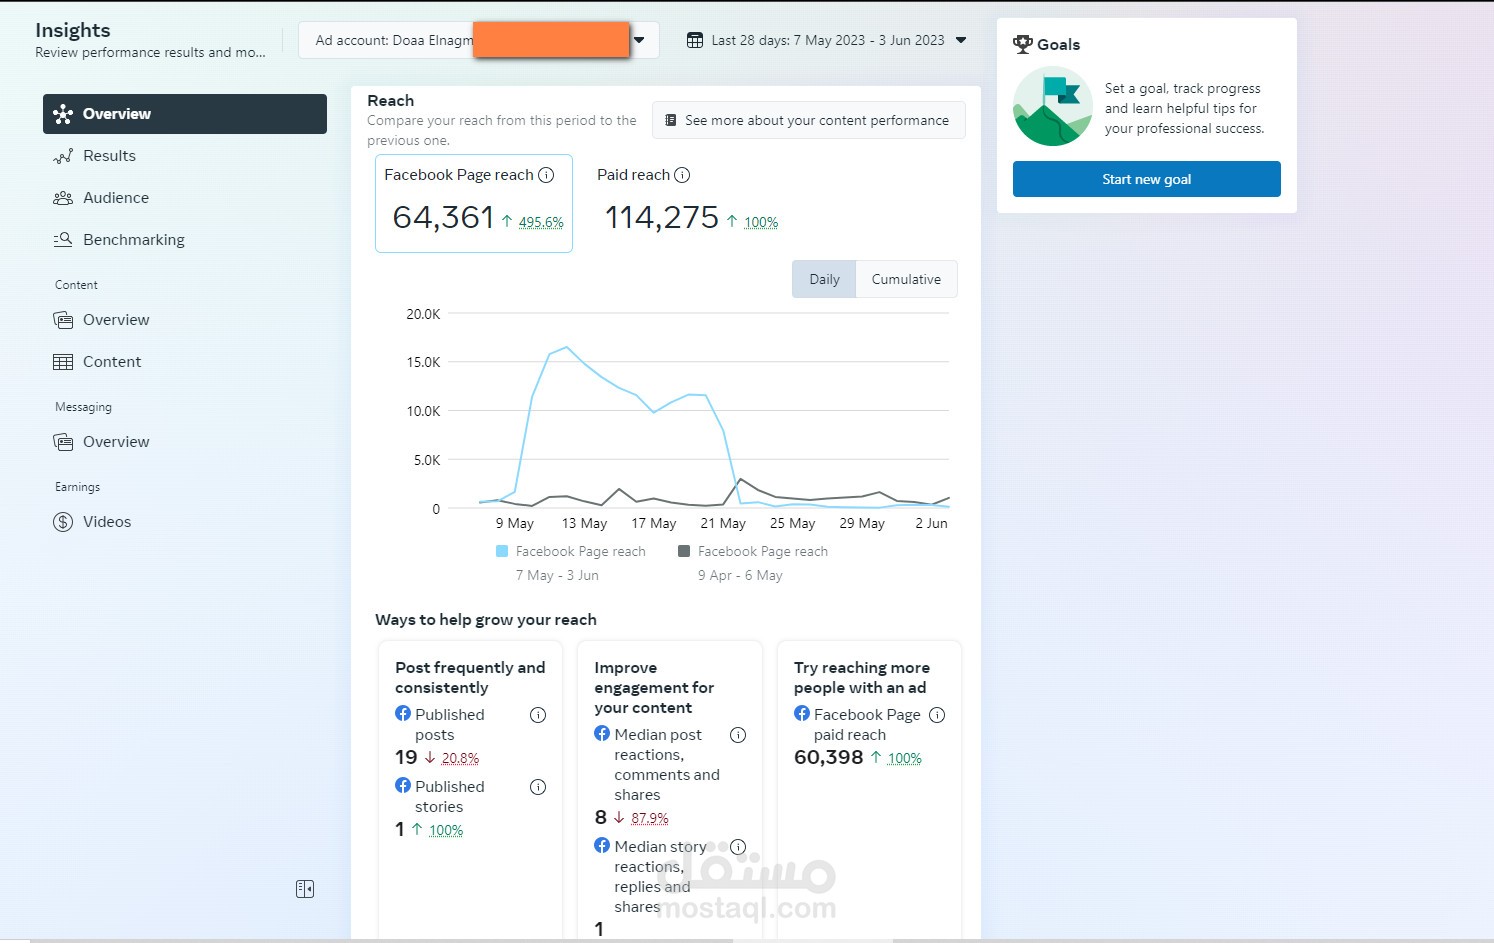Click the Facebook logo beside Published posts
This screenshot has height=943, width=1494.
tap(403, 714)
